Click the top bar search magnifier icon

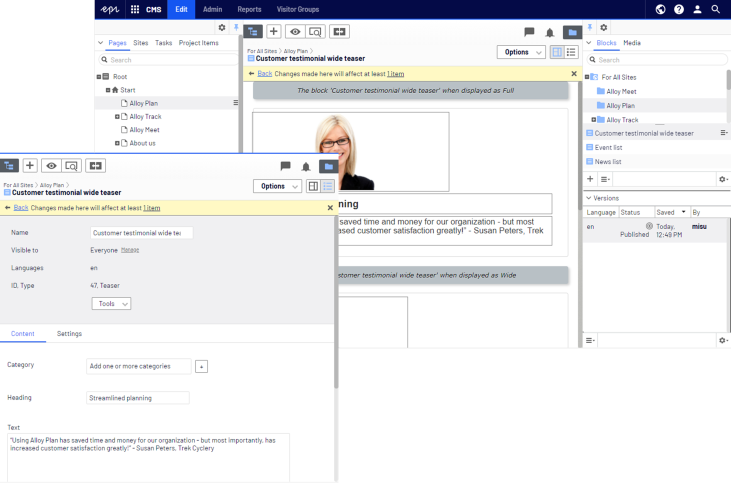point(716,9)
